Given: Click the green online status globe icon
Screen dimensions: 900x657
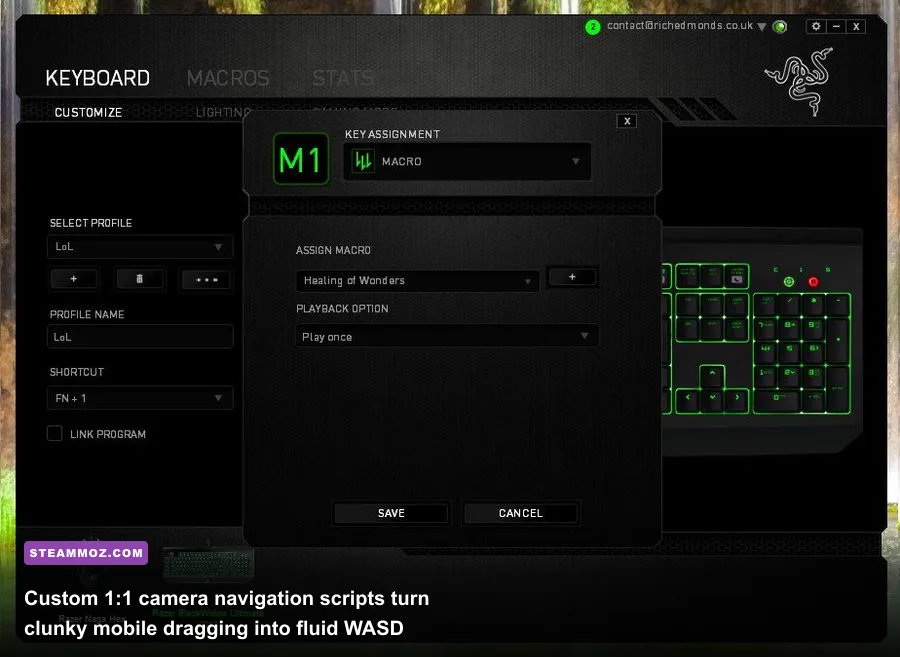Looking at the screenshot, I should 779,26.
